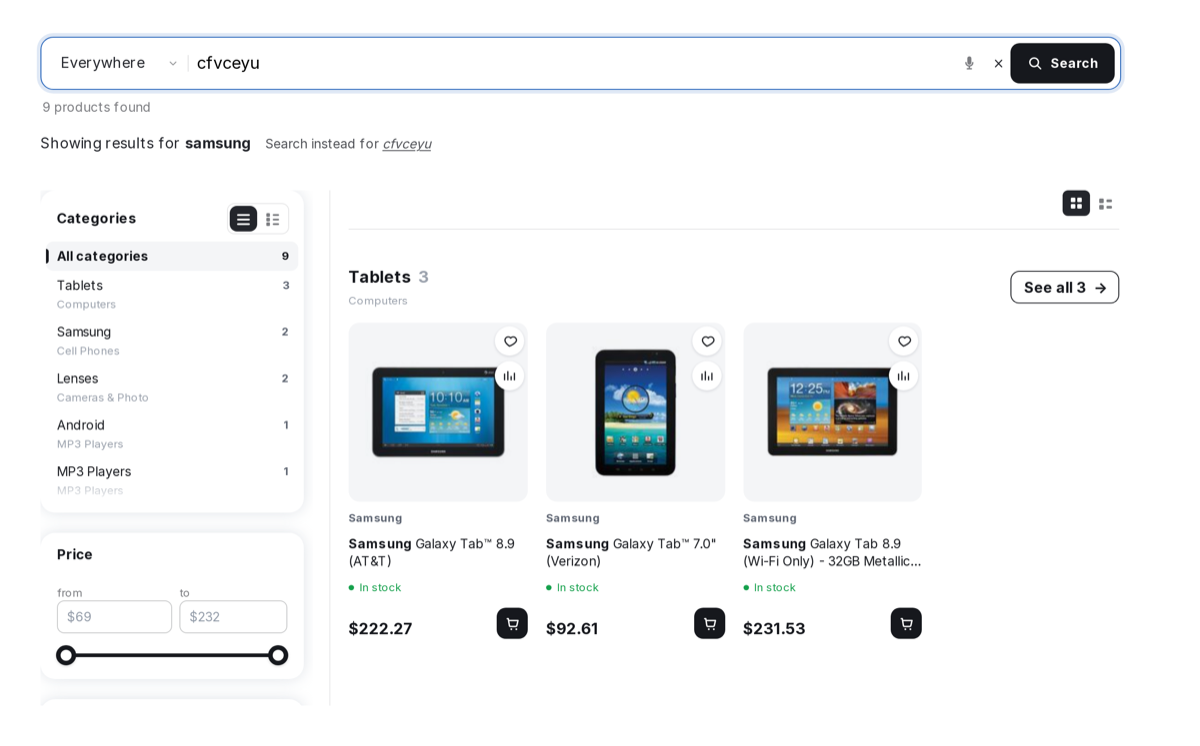Open the Everywhere search scope dropdown
This screenshot has height=746, width=1200.
(x=119, y=63)
